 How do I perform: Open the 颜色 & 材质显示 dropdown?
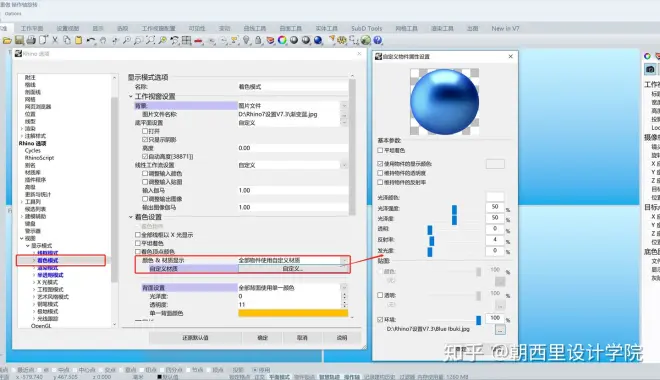click(x=344, y=260)
